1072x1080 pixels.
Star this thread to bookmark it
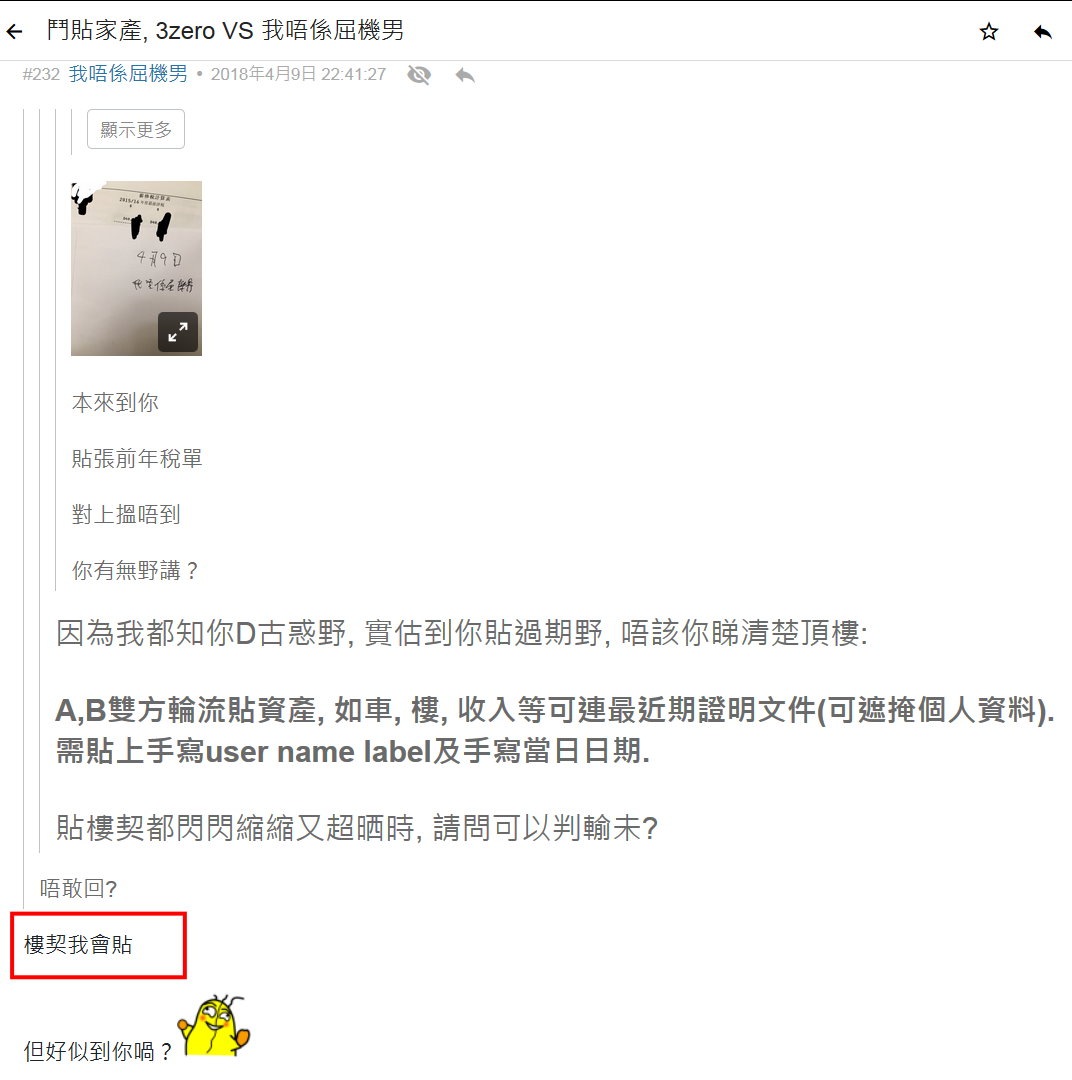pos(989,31)
